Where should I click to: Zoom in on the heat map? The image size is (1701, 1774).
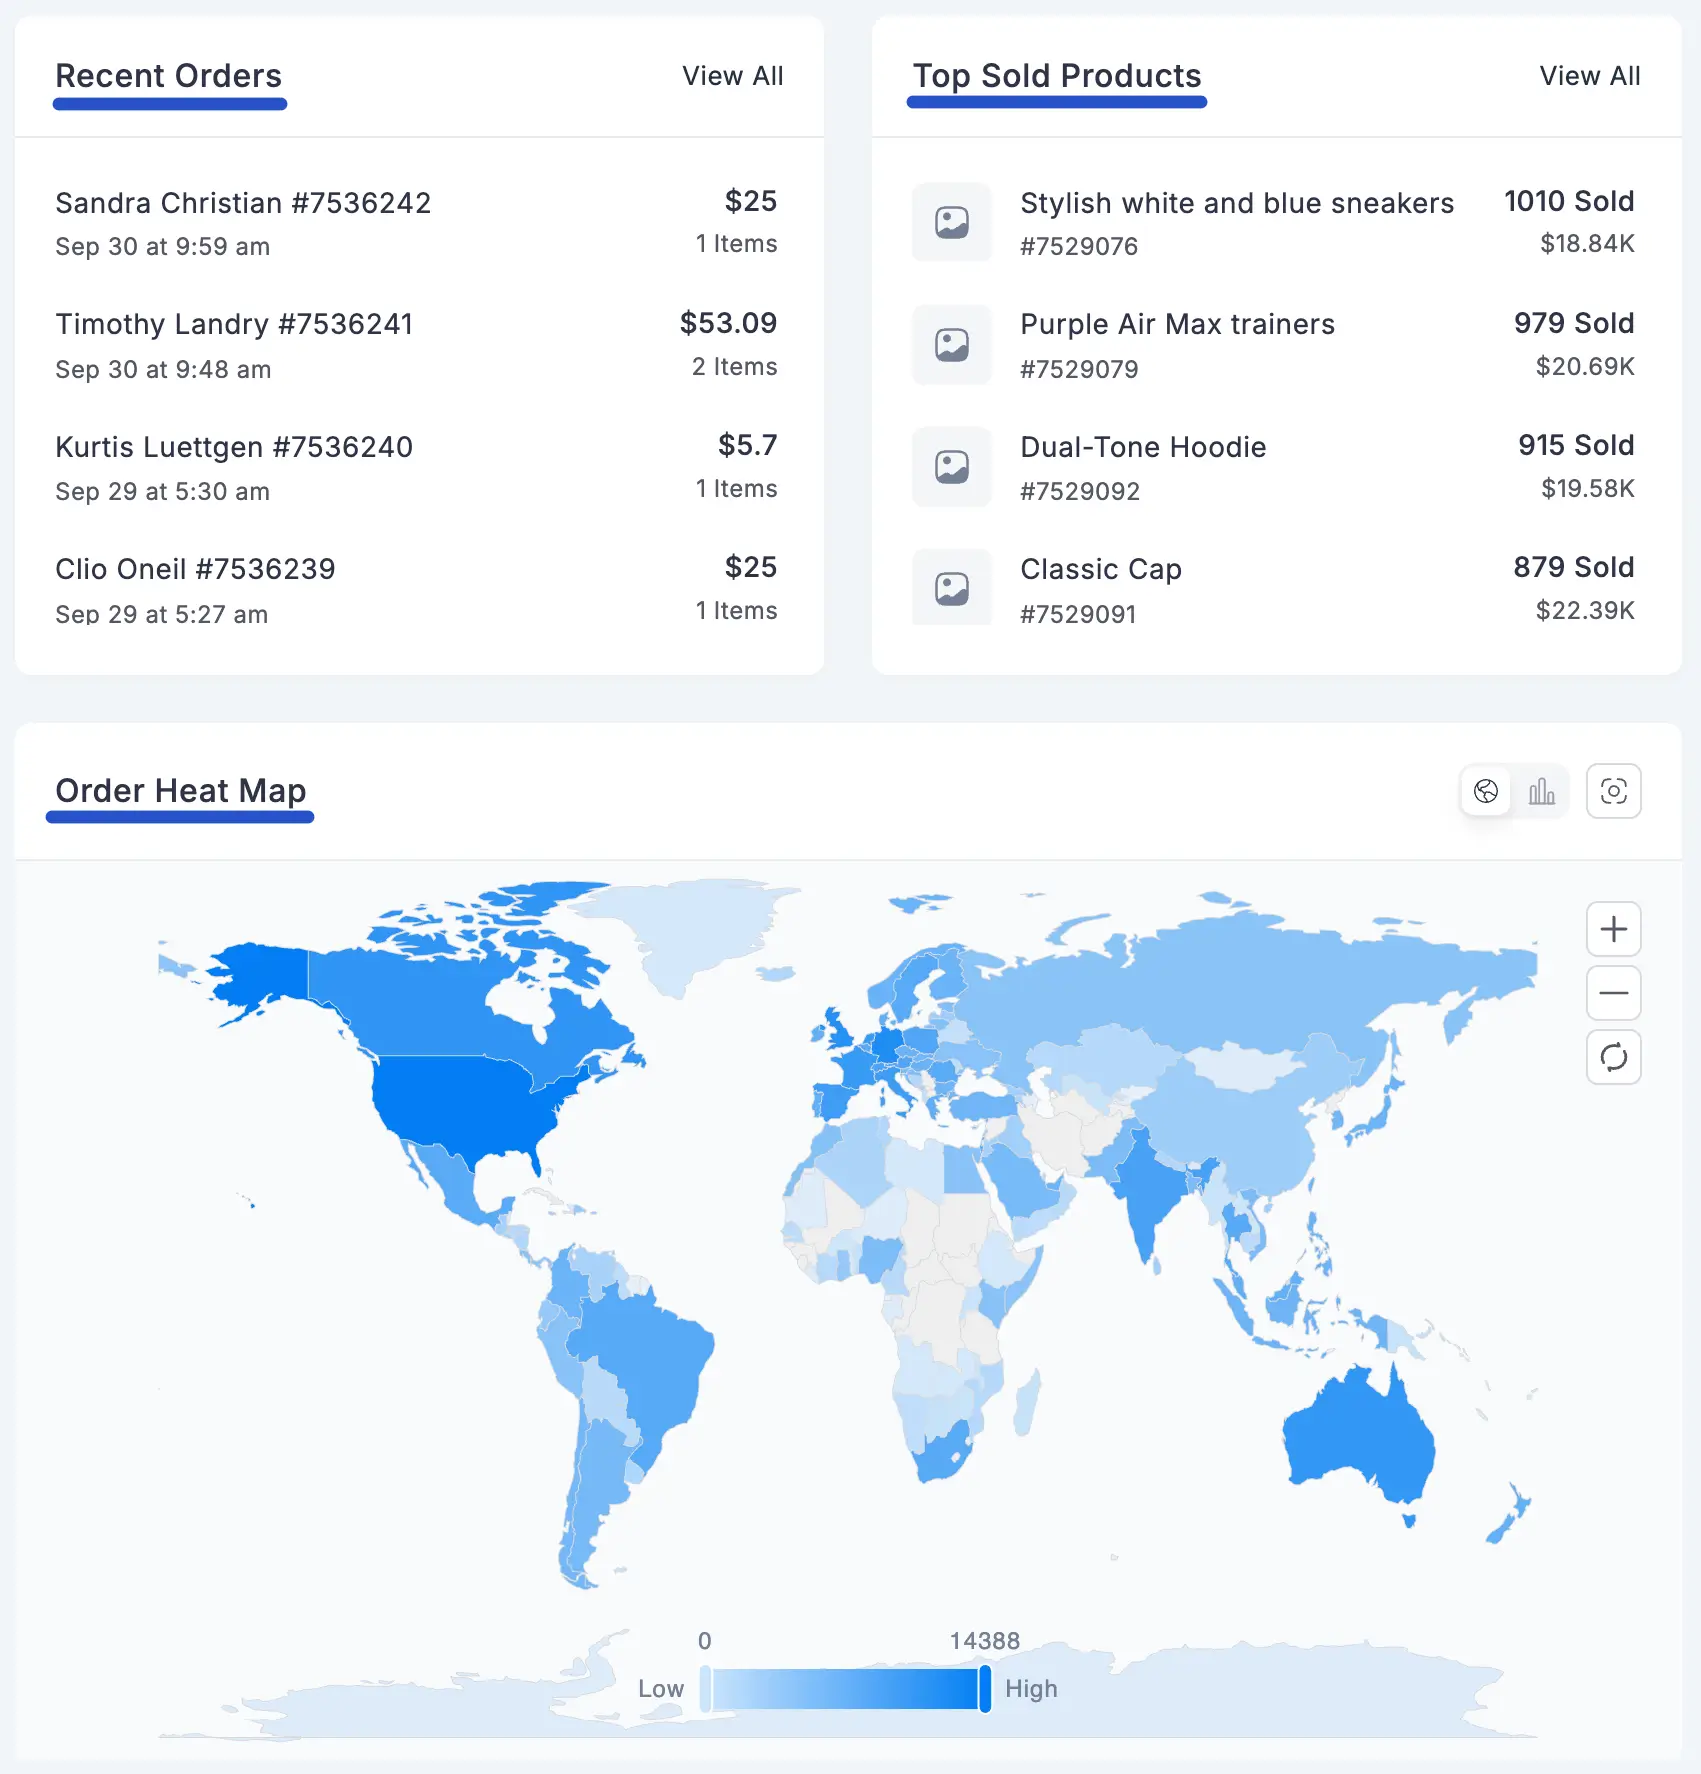click(x=1613, y=929)
